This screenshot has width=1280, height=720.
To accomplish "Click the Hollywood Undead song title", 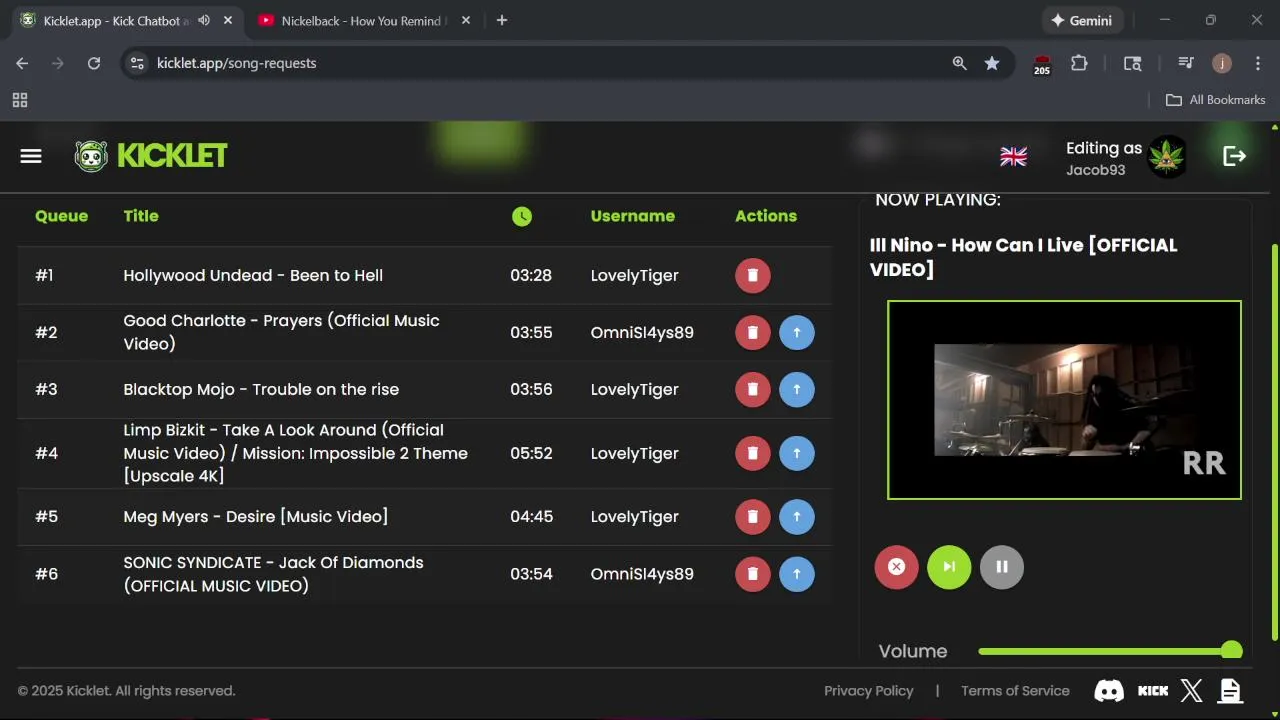I will pos(253,275).
